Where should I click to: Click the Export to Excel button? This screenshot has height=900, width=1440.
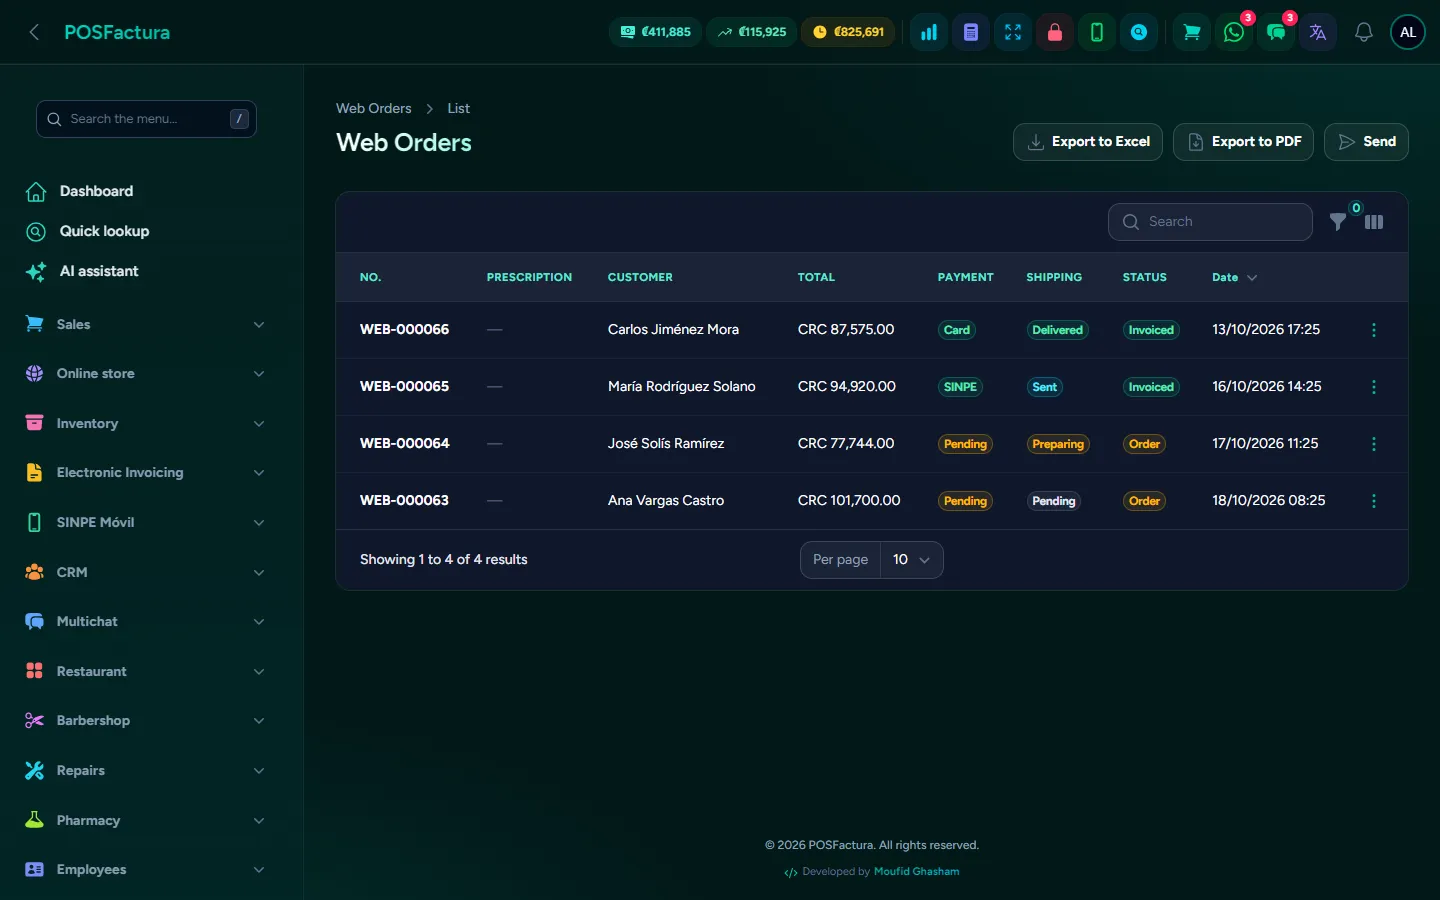click(x=1088, y=142)
